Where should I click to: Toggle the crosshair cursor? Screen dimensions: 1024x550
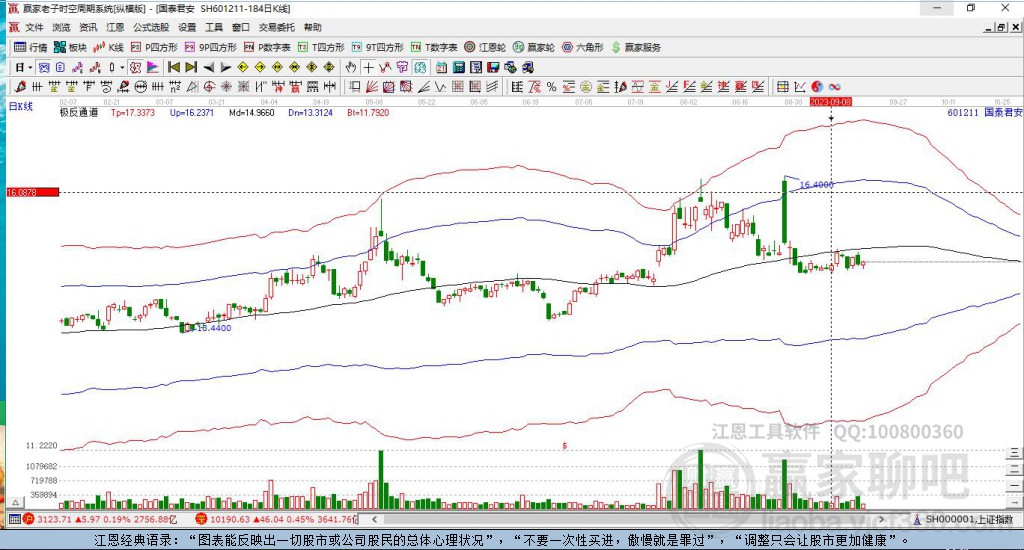pyautogui.click(x=369, y=67)
